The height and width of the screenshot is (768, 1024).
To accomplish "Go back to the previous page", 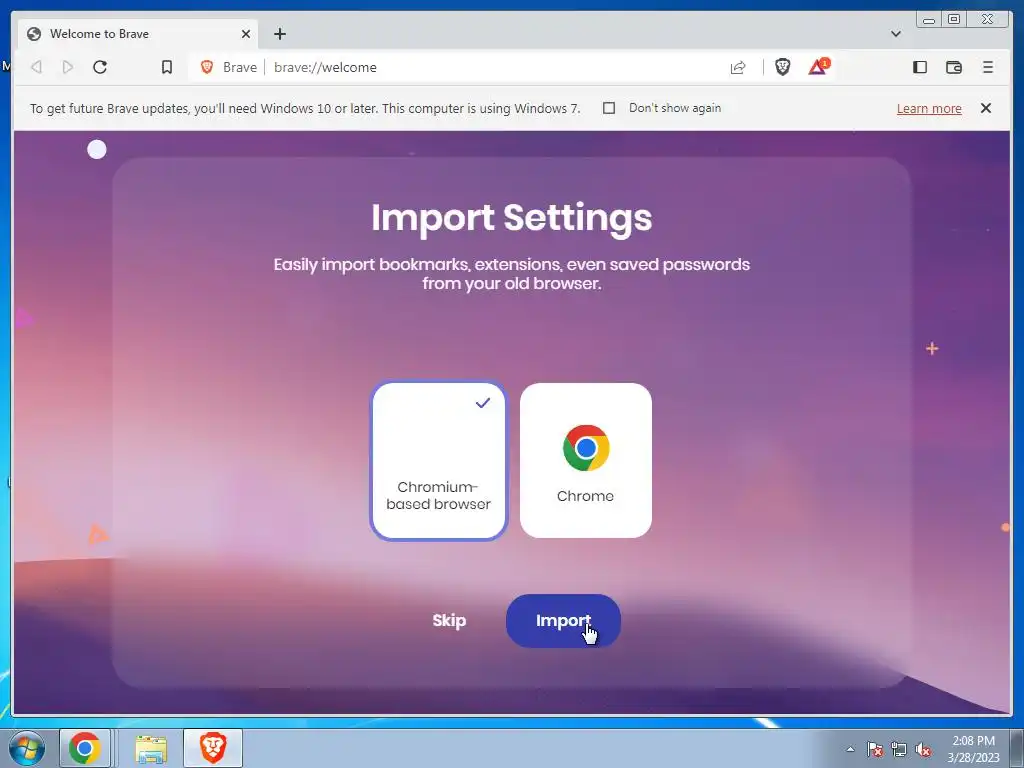I will (37, 67).
